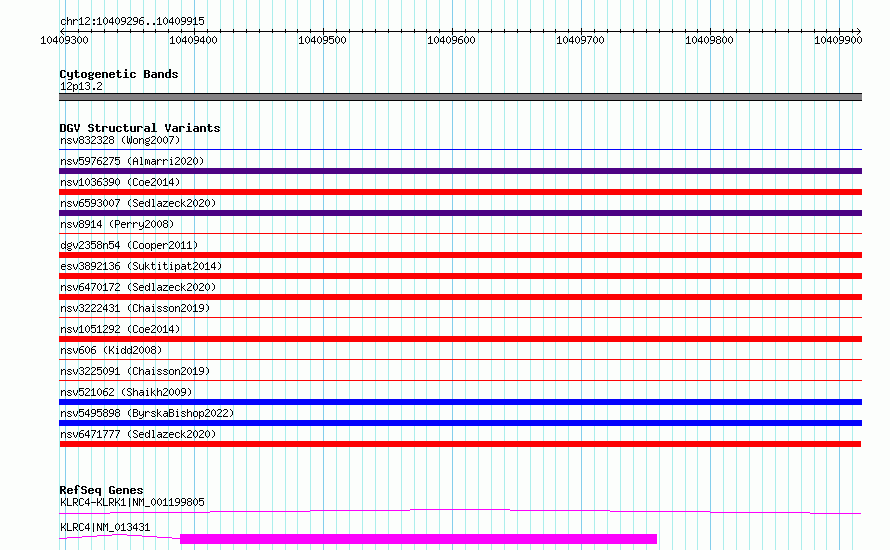Select variant label nsv5976275 (Almarri2020)
Viewport: 890px width, 550px height.
click(x=132, y=161)
